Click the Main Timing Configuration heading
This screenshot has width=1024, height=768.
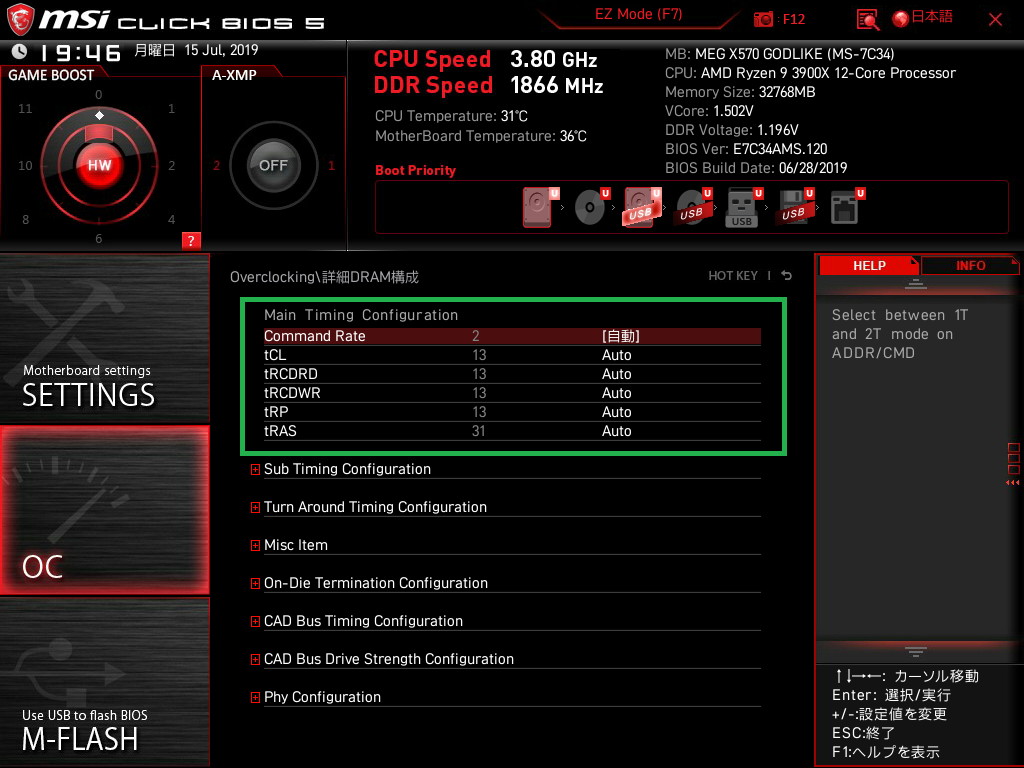360,315
